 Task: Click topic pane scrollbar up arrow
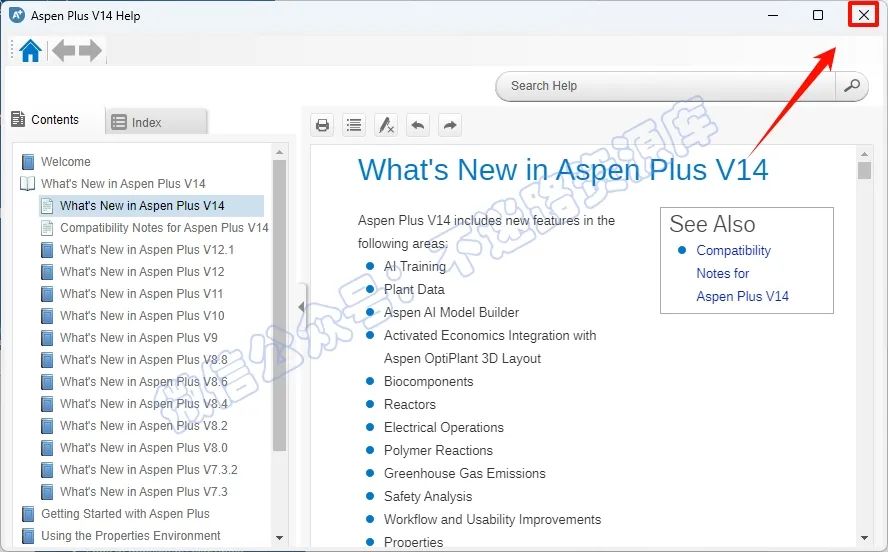pos(864,154)
